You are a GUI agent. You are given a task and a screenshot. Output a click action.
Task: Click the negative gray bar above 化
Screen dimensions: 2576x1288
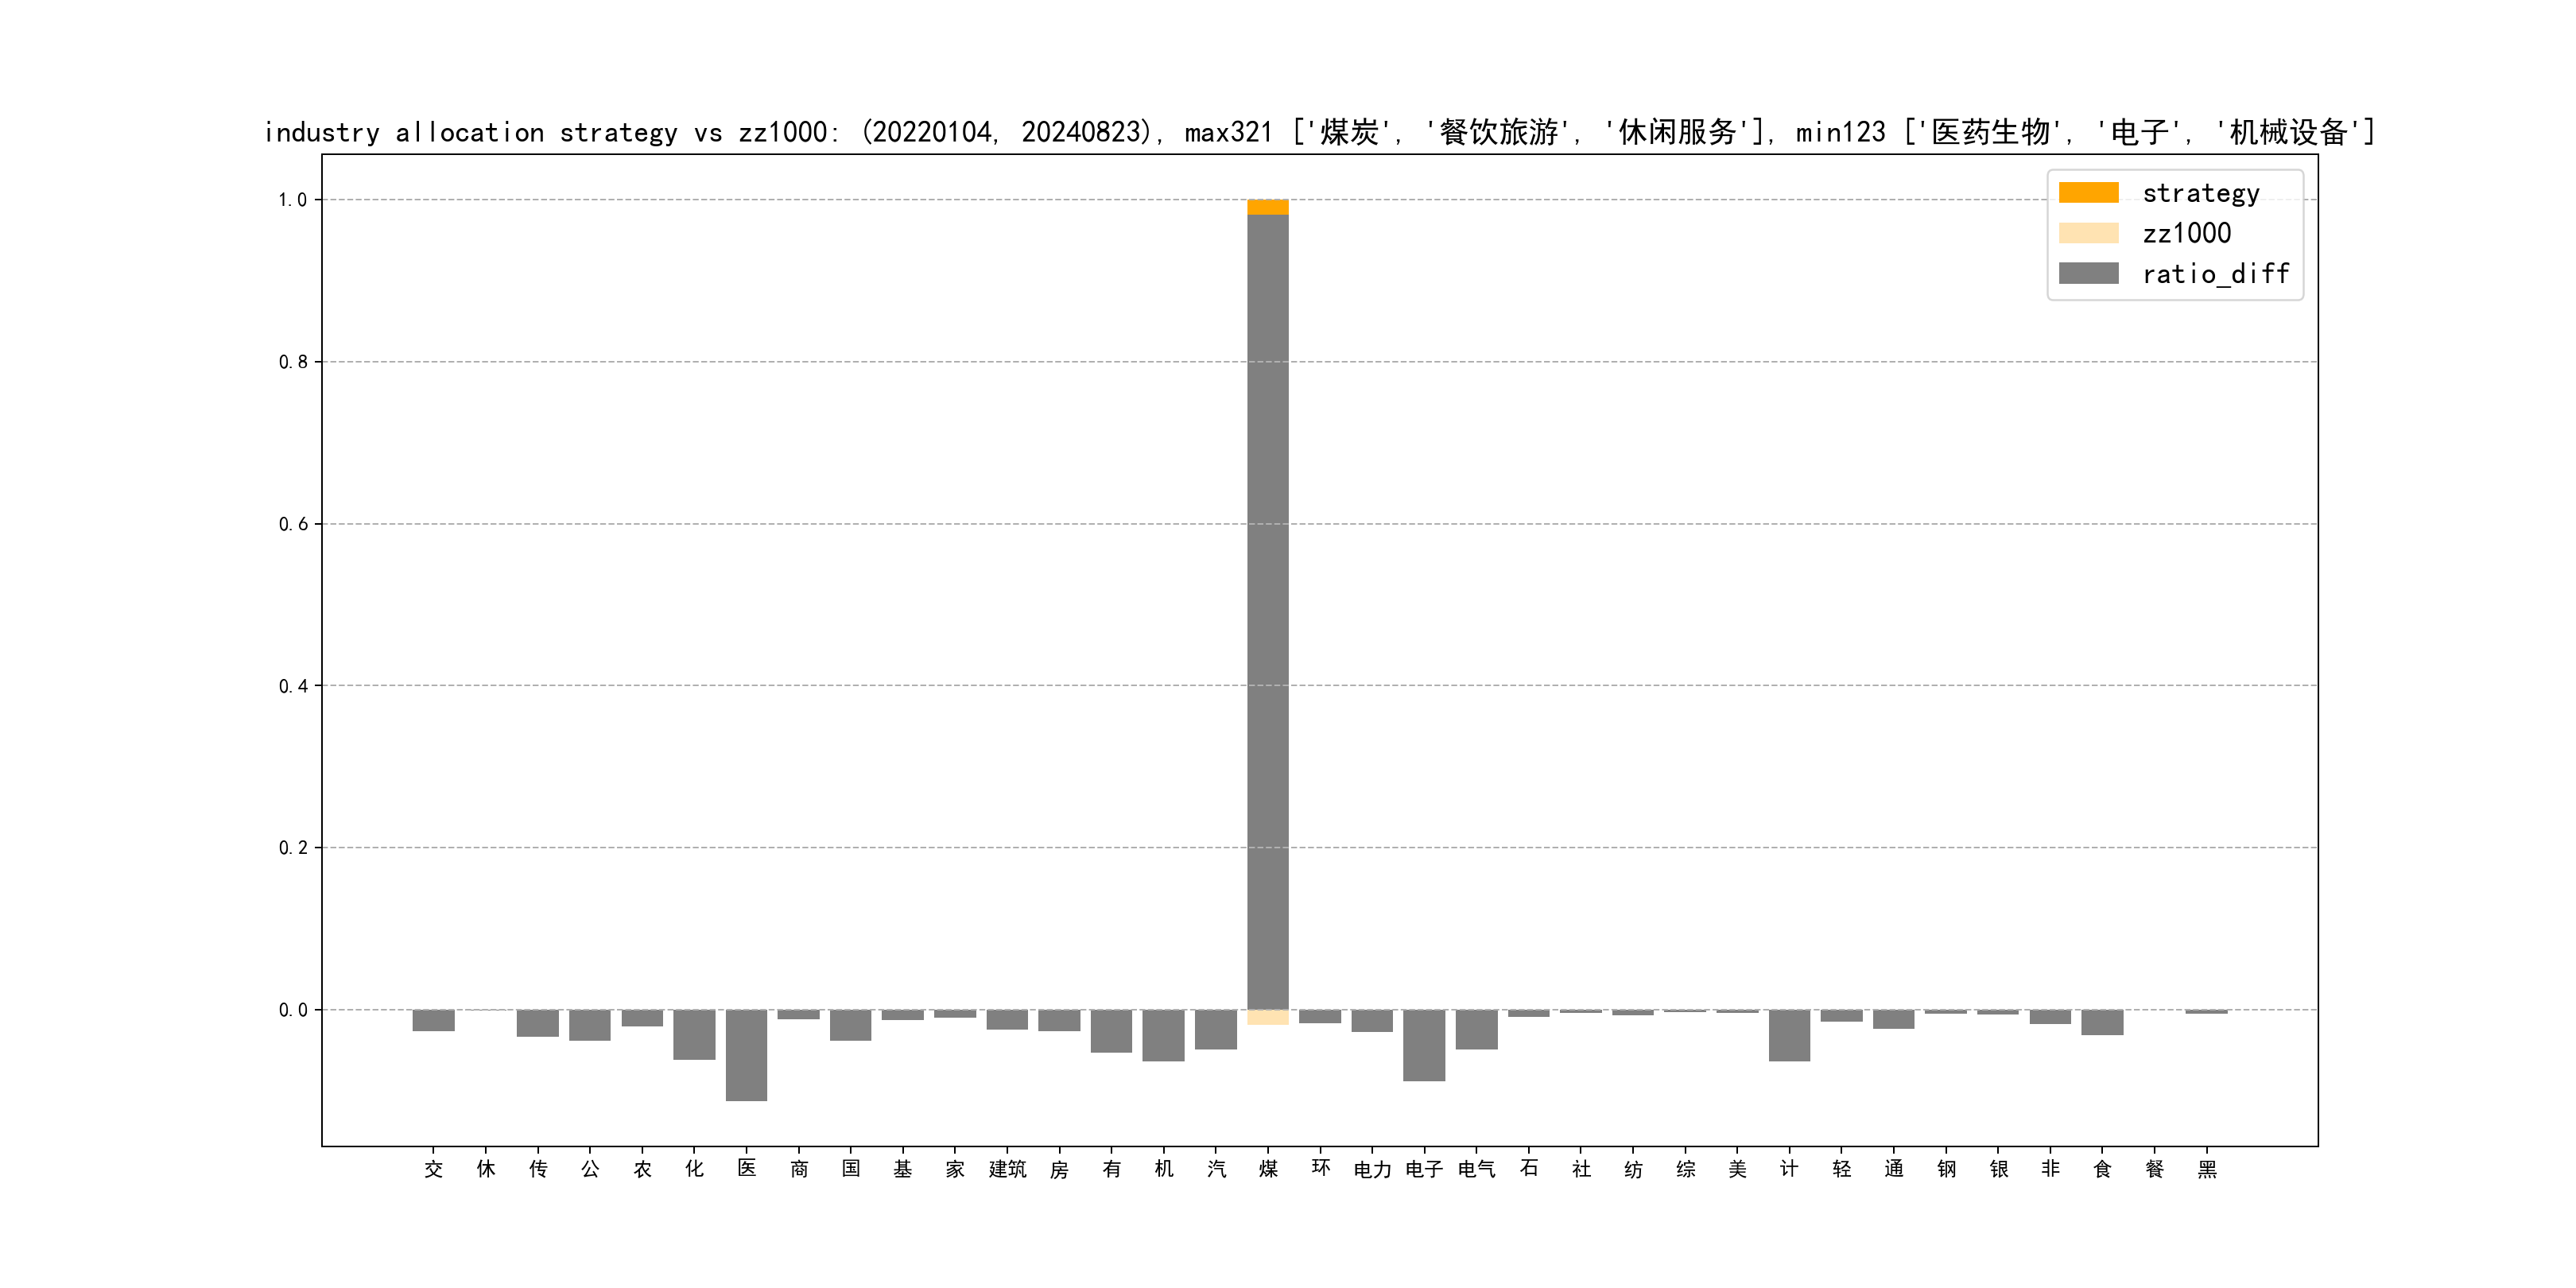click(694, 1034)
